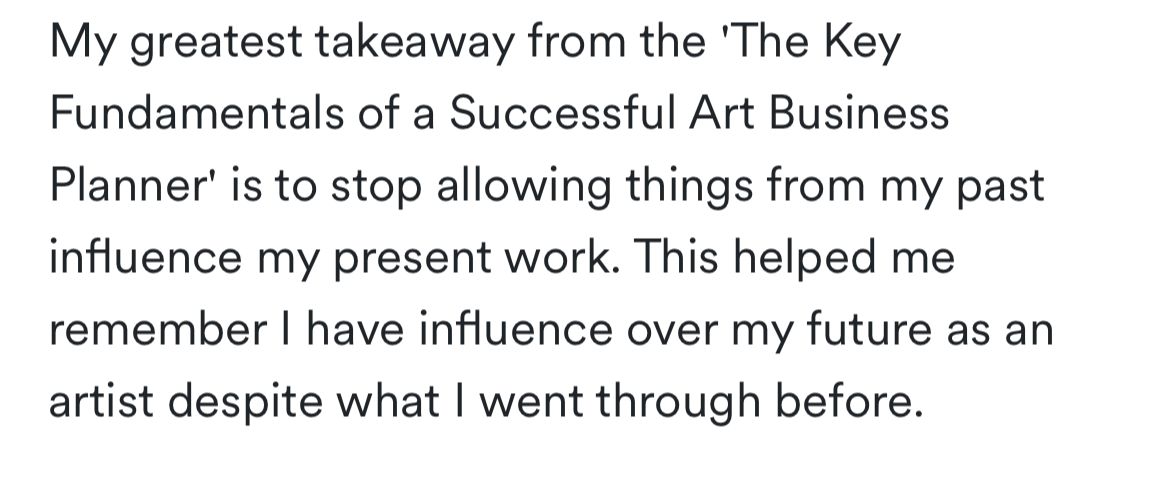
Task: Click the word "remember"
Action: click(x=157, y=331)
